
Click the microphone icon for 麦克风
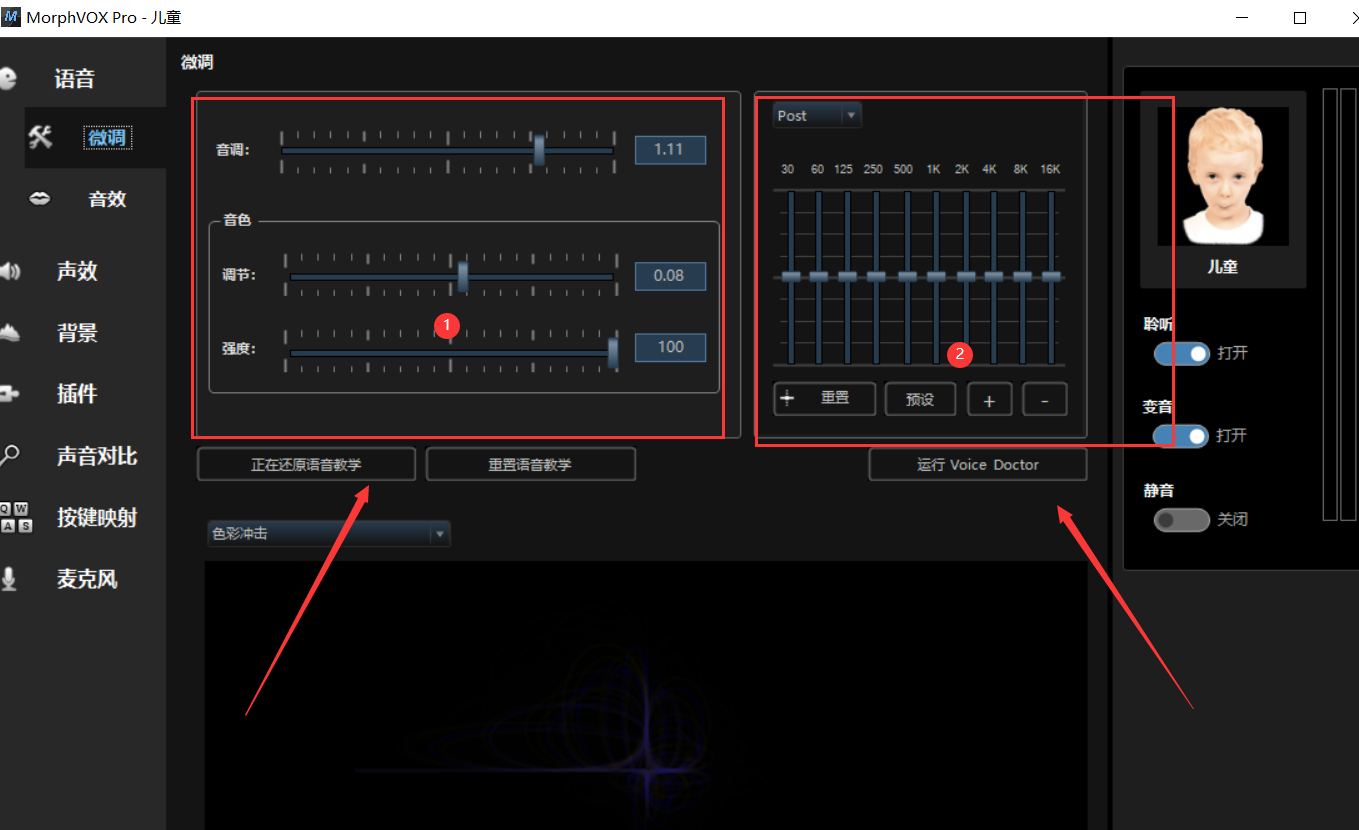(x=9, y=579)
